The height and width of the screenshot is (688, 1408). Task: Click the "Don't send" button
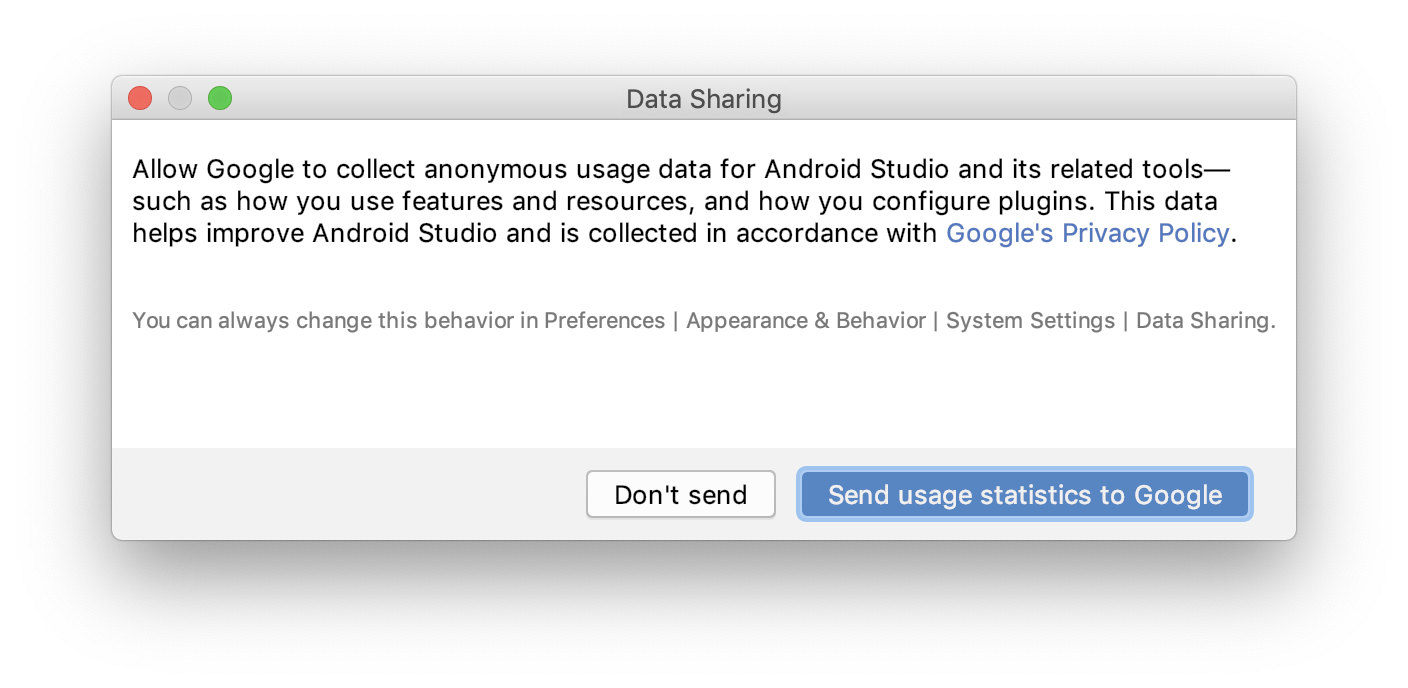[x=680, y=495]
